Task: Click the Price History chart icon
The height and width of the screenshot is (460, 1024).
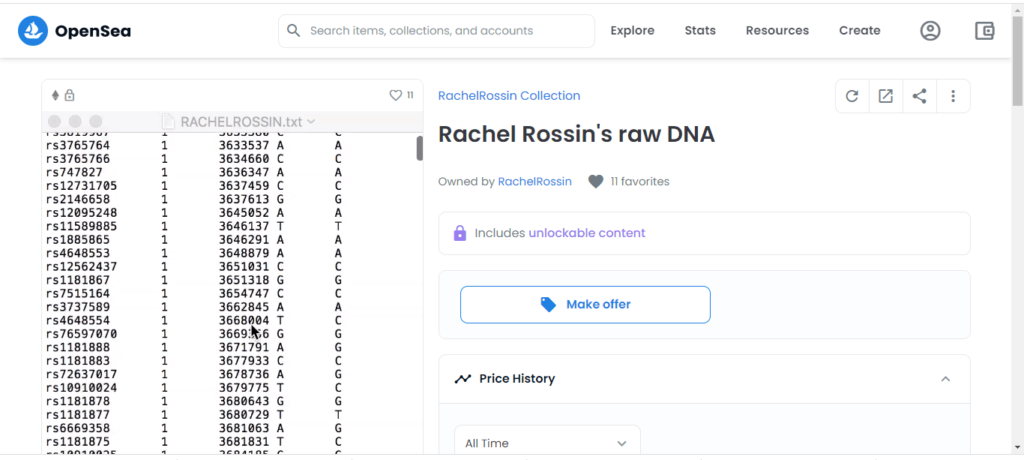Action: pos(463,378)
